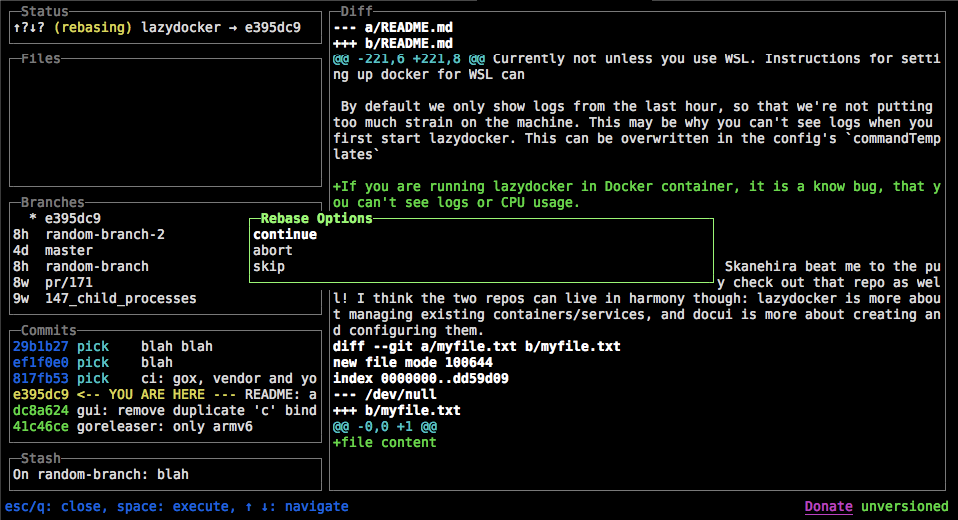The height and width of the screenshot is (520, 958).
Task: Click the Commits panel title
Action: pos(49,331)
